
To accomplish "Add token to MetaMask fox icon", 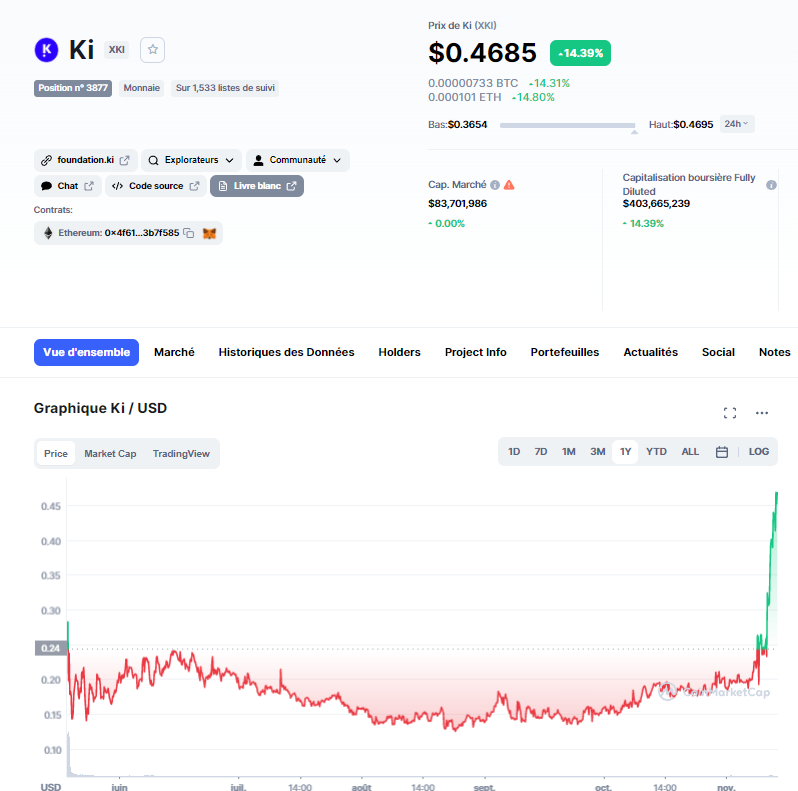I will pyautogui.click(x=210, y=233).
